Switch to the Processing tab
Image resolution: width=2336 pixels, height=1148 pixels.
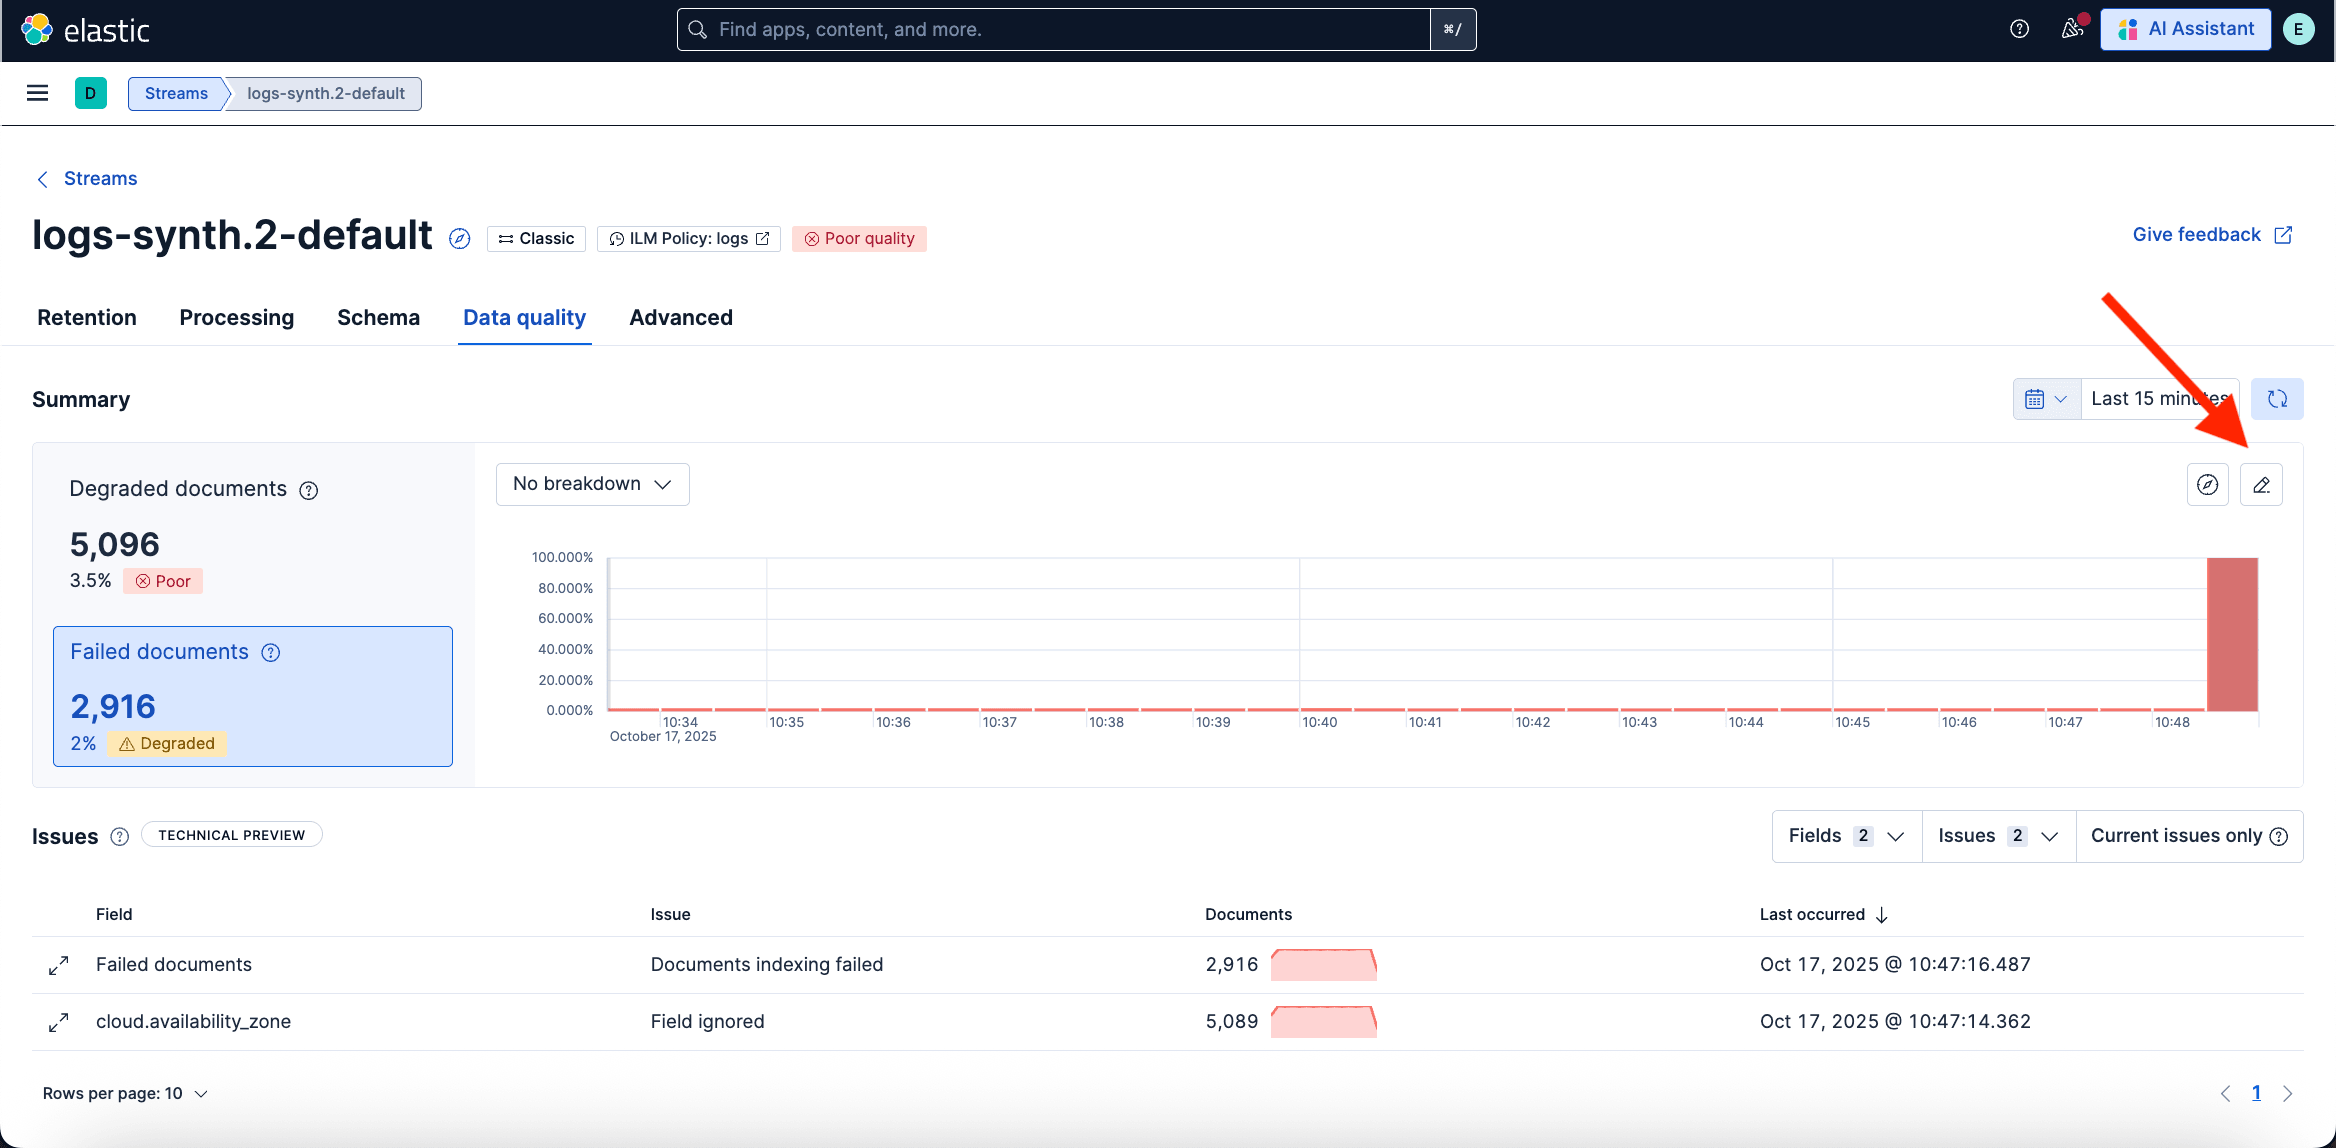point(237,318)
